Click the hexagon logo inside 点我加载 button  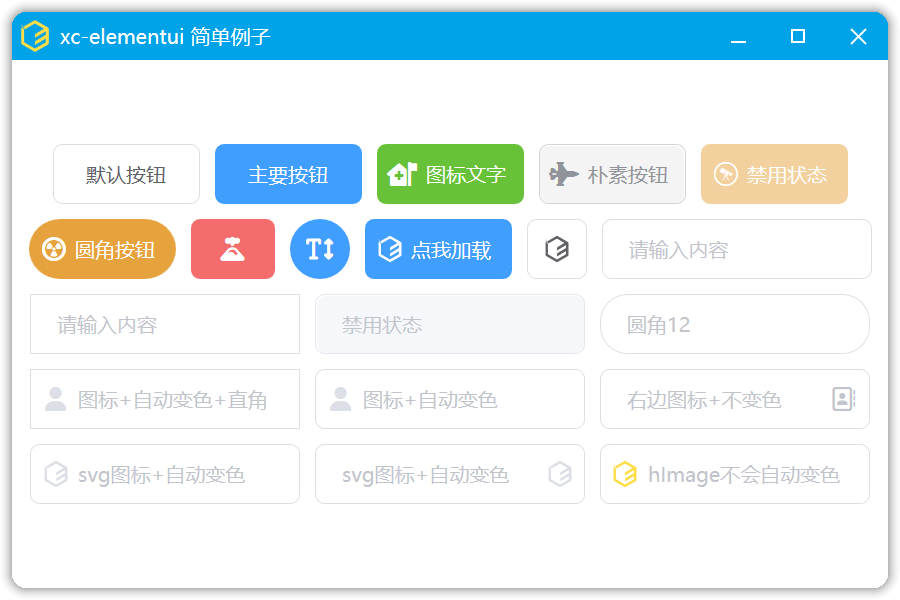(391, 249)
